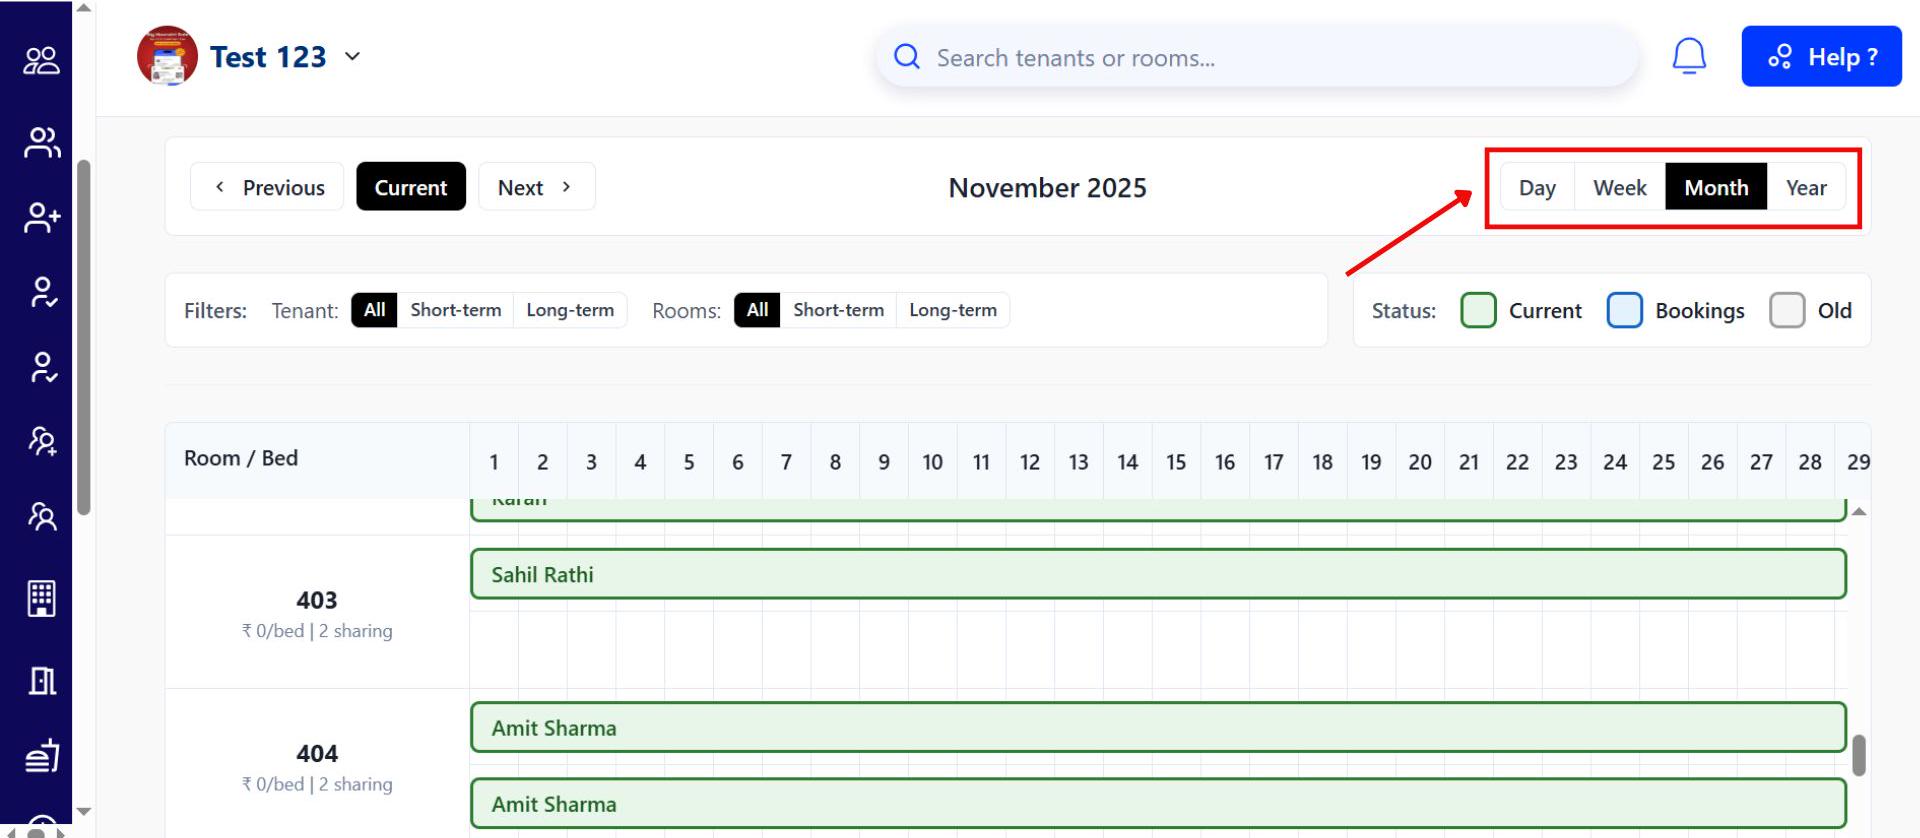The width and height of the screenshot is (1920, 838).
Task: Click the Help button
Action: click(x=1821, y=57)
